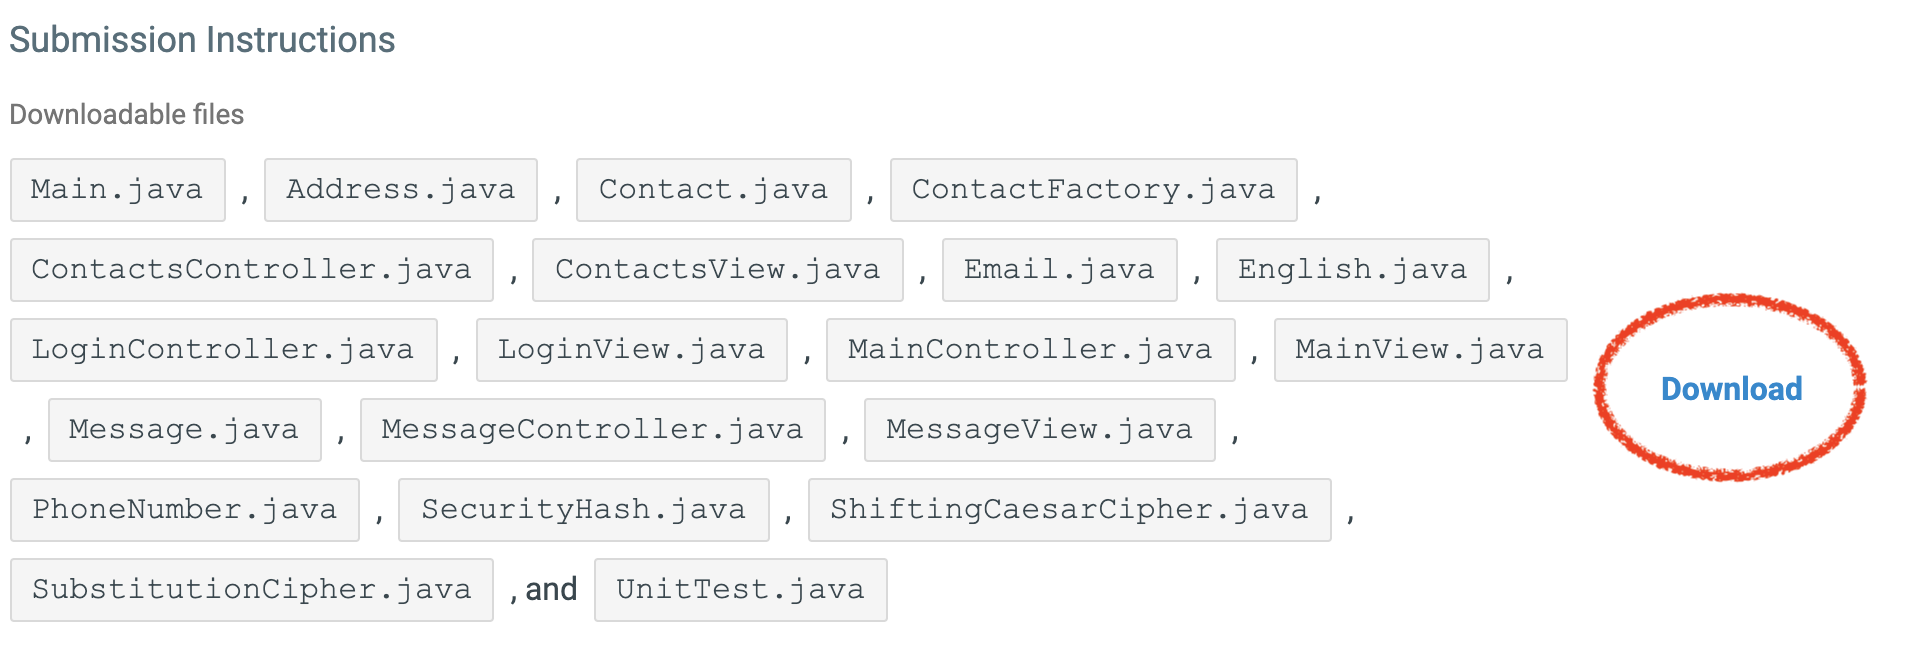Select the Main.java file label
The width and height of the screenshot is (1922, 646).
(x=117, y=190)
